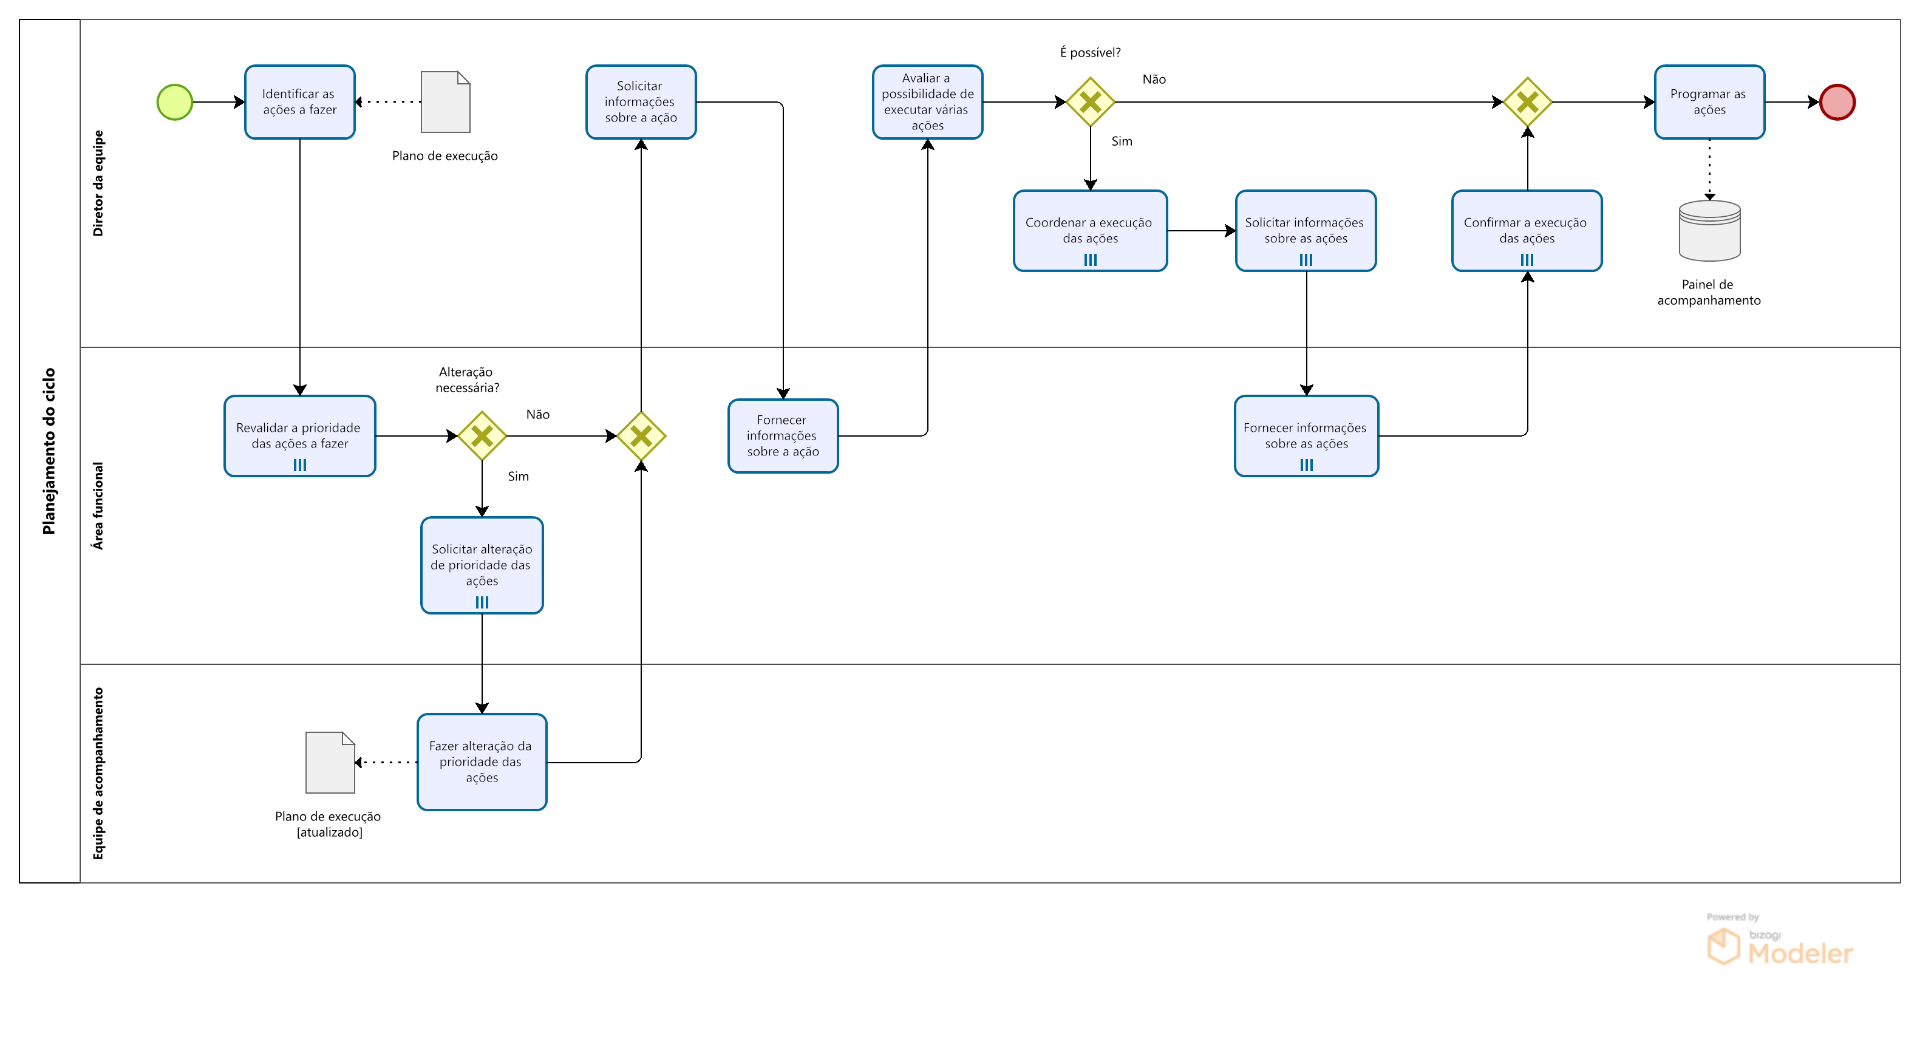This screenshot has height=1060, width=1920.
Task: Select the 'Painel de acompanhamento' database icon
Action: [1709, 231]
